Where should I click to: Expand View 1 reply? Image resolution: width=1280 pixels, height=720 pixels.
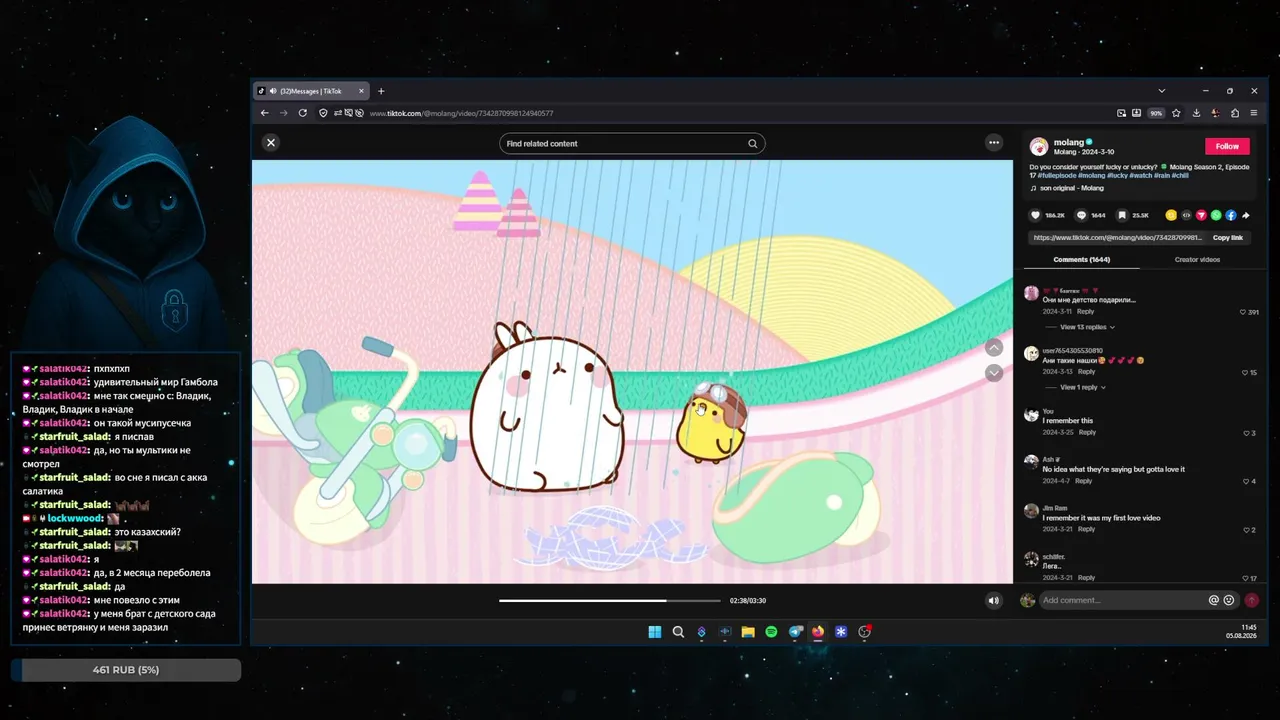coord(1081,387)
